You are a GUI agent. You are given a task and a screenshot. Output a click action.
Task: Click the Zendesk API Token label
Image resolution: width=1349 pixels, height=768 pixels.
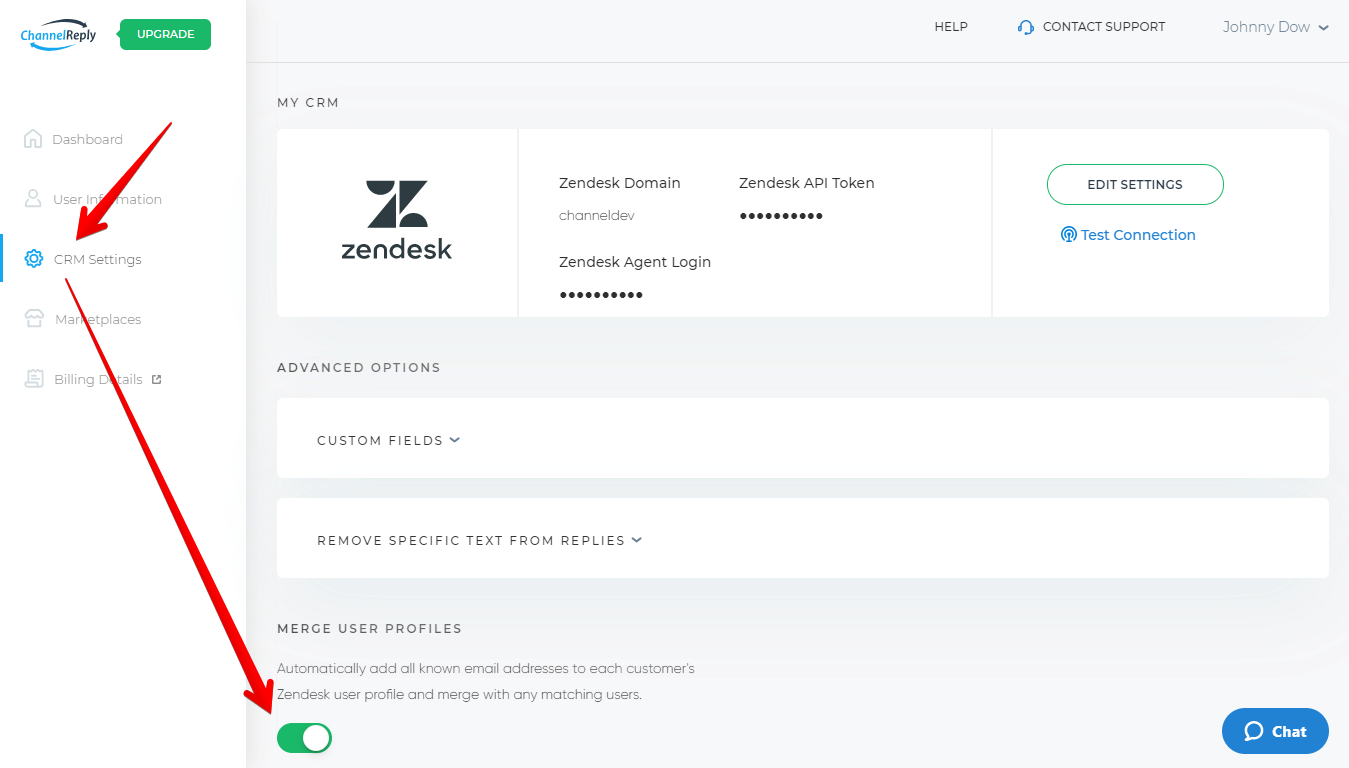pyautogui.click(x=807, y=183)
